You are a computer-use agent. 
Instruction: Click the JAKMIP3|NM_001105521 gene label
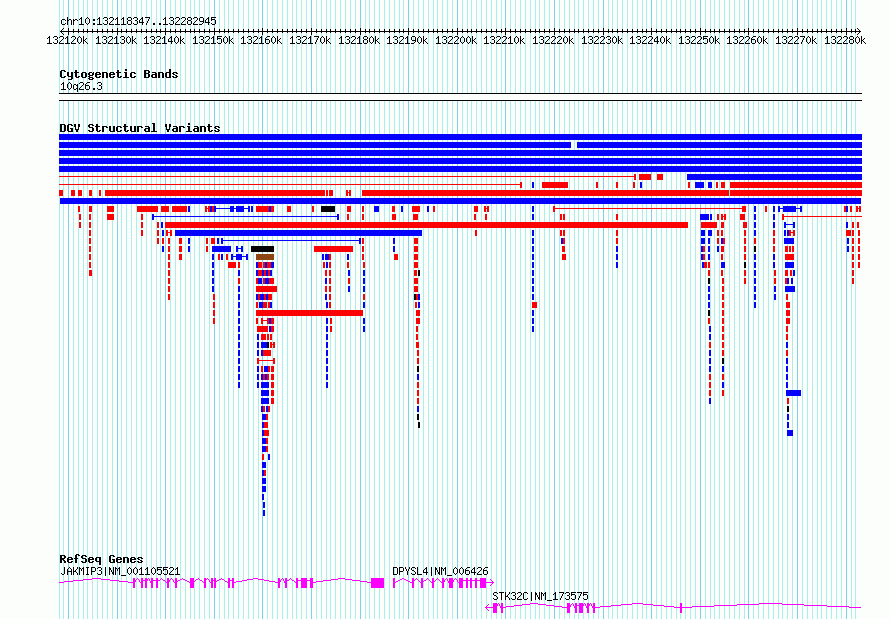pos(120,571)
